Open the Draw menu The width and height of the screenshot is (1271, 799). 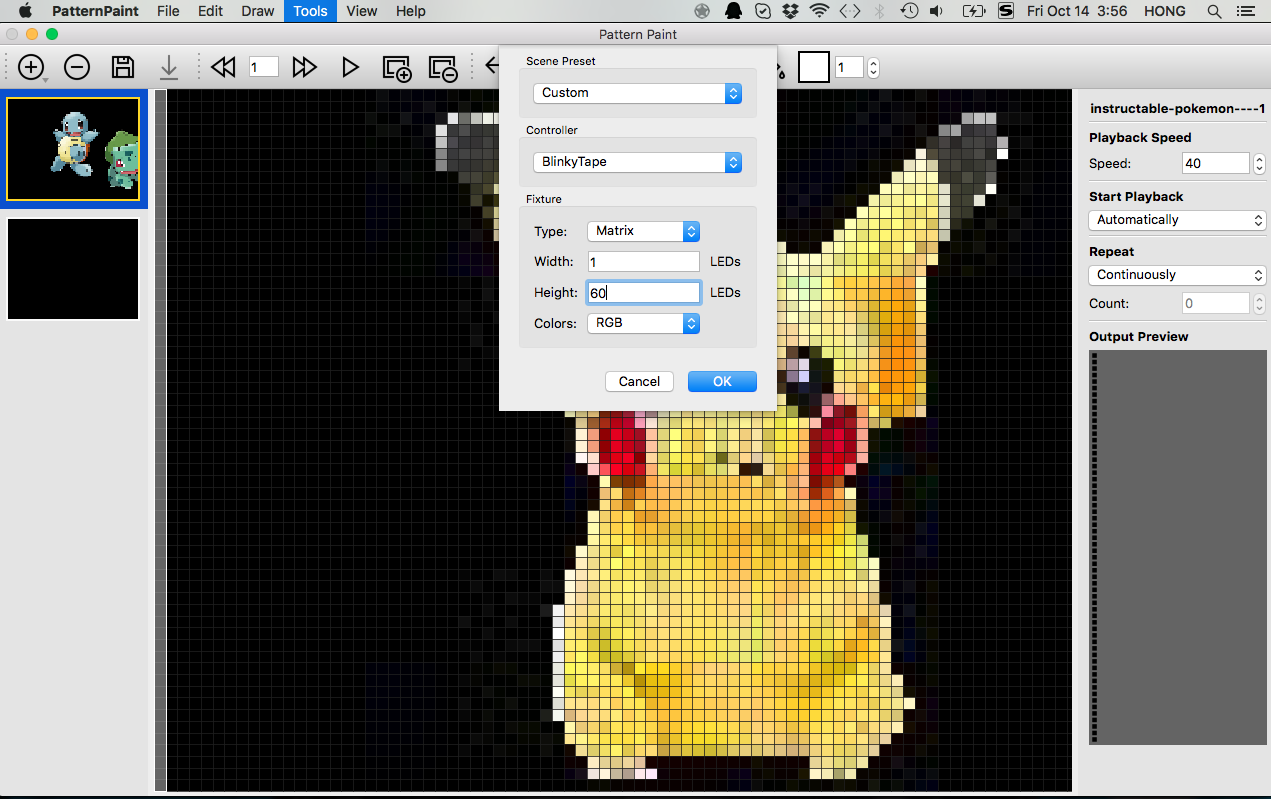click(258, 11)
